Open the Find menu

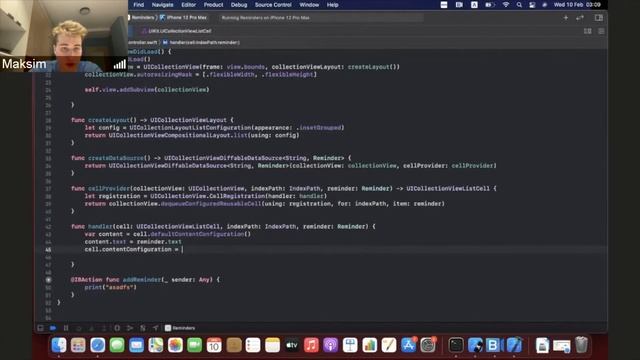(139, 5)
